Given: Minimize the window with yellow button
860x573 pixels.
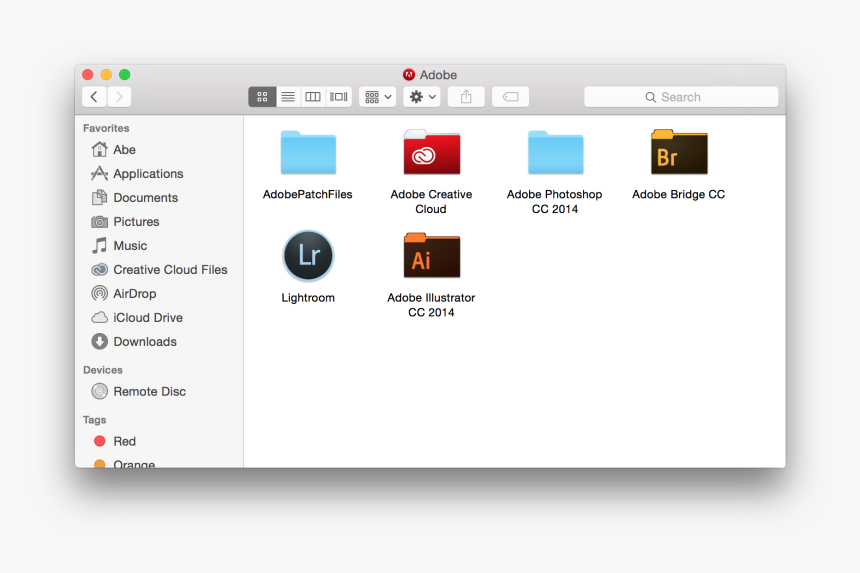Looking at the screenshot, I should click(106, 75).
